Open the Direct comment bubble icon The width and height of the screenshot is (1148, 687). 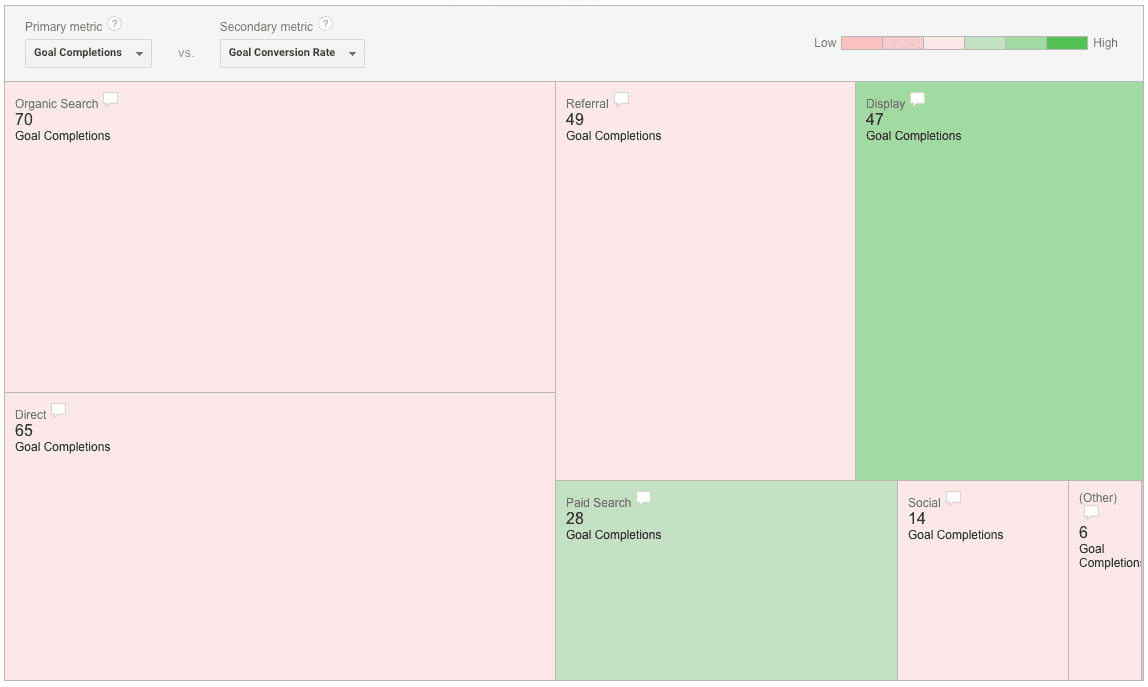59,411
